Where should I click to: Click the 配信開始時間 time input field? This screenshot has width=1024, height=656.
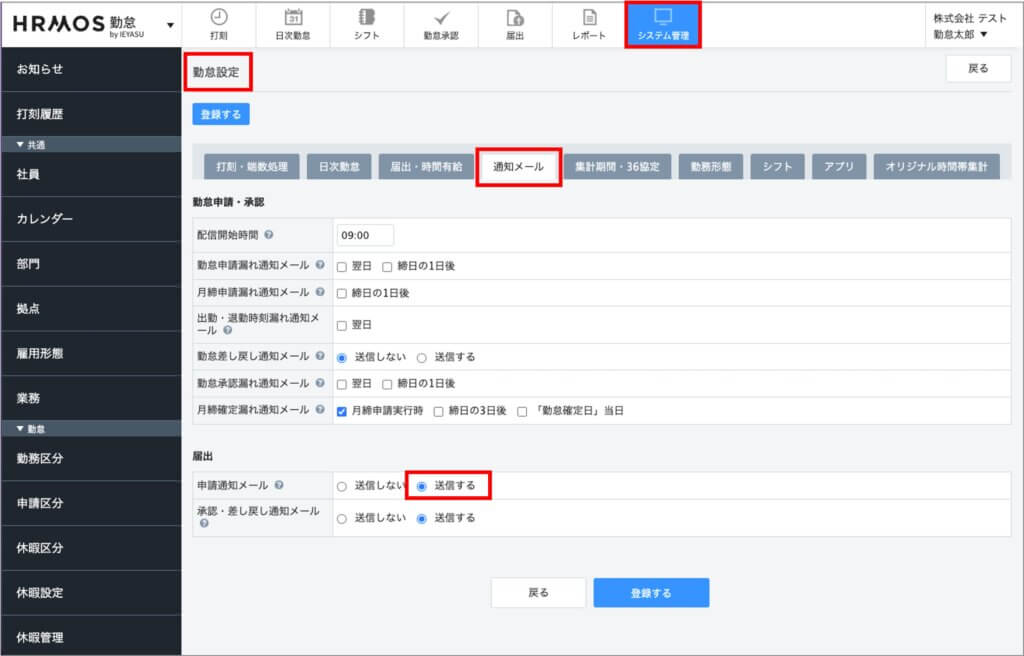(365, 235)
